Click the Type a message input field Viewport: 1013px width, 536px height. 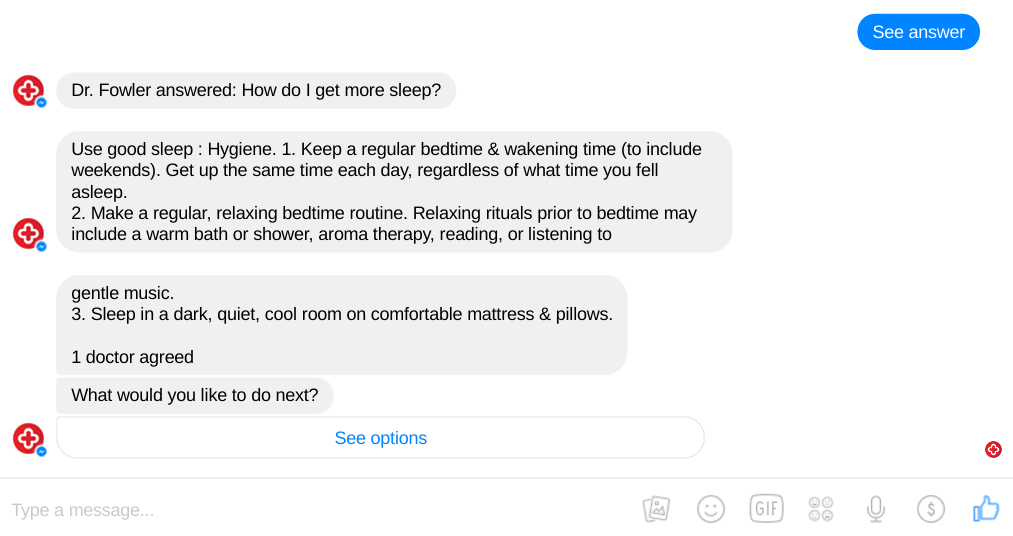[x=317, y=510]
